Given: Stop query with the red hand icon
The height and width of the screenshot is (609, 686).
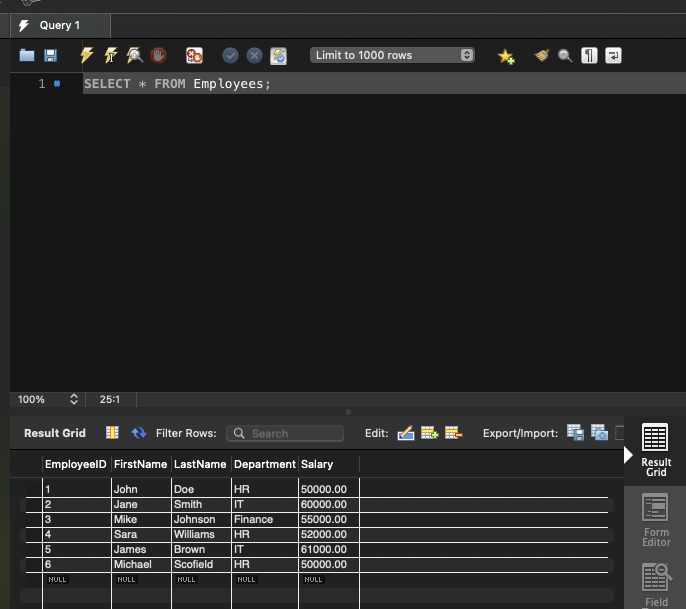Looking at the screenshot, I should 158,56.
